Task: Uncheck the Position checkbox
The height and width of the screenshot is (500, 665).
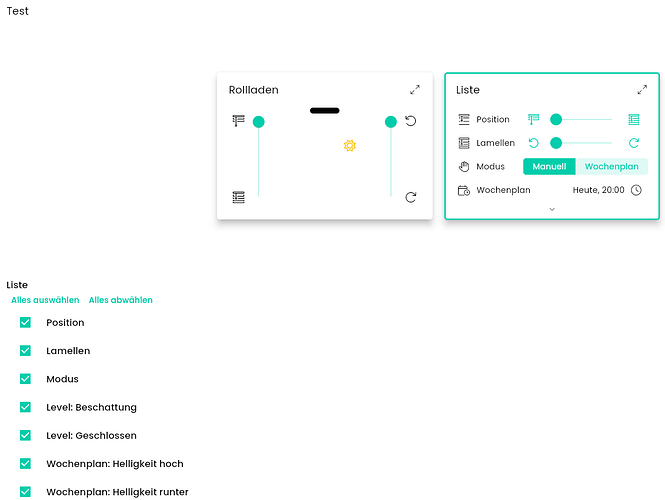Action: point(26,323)
